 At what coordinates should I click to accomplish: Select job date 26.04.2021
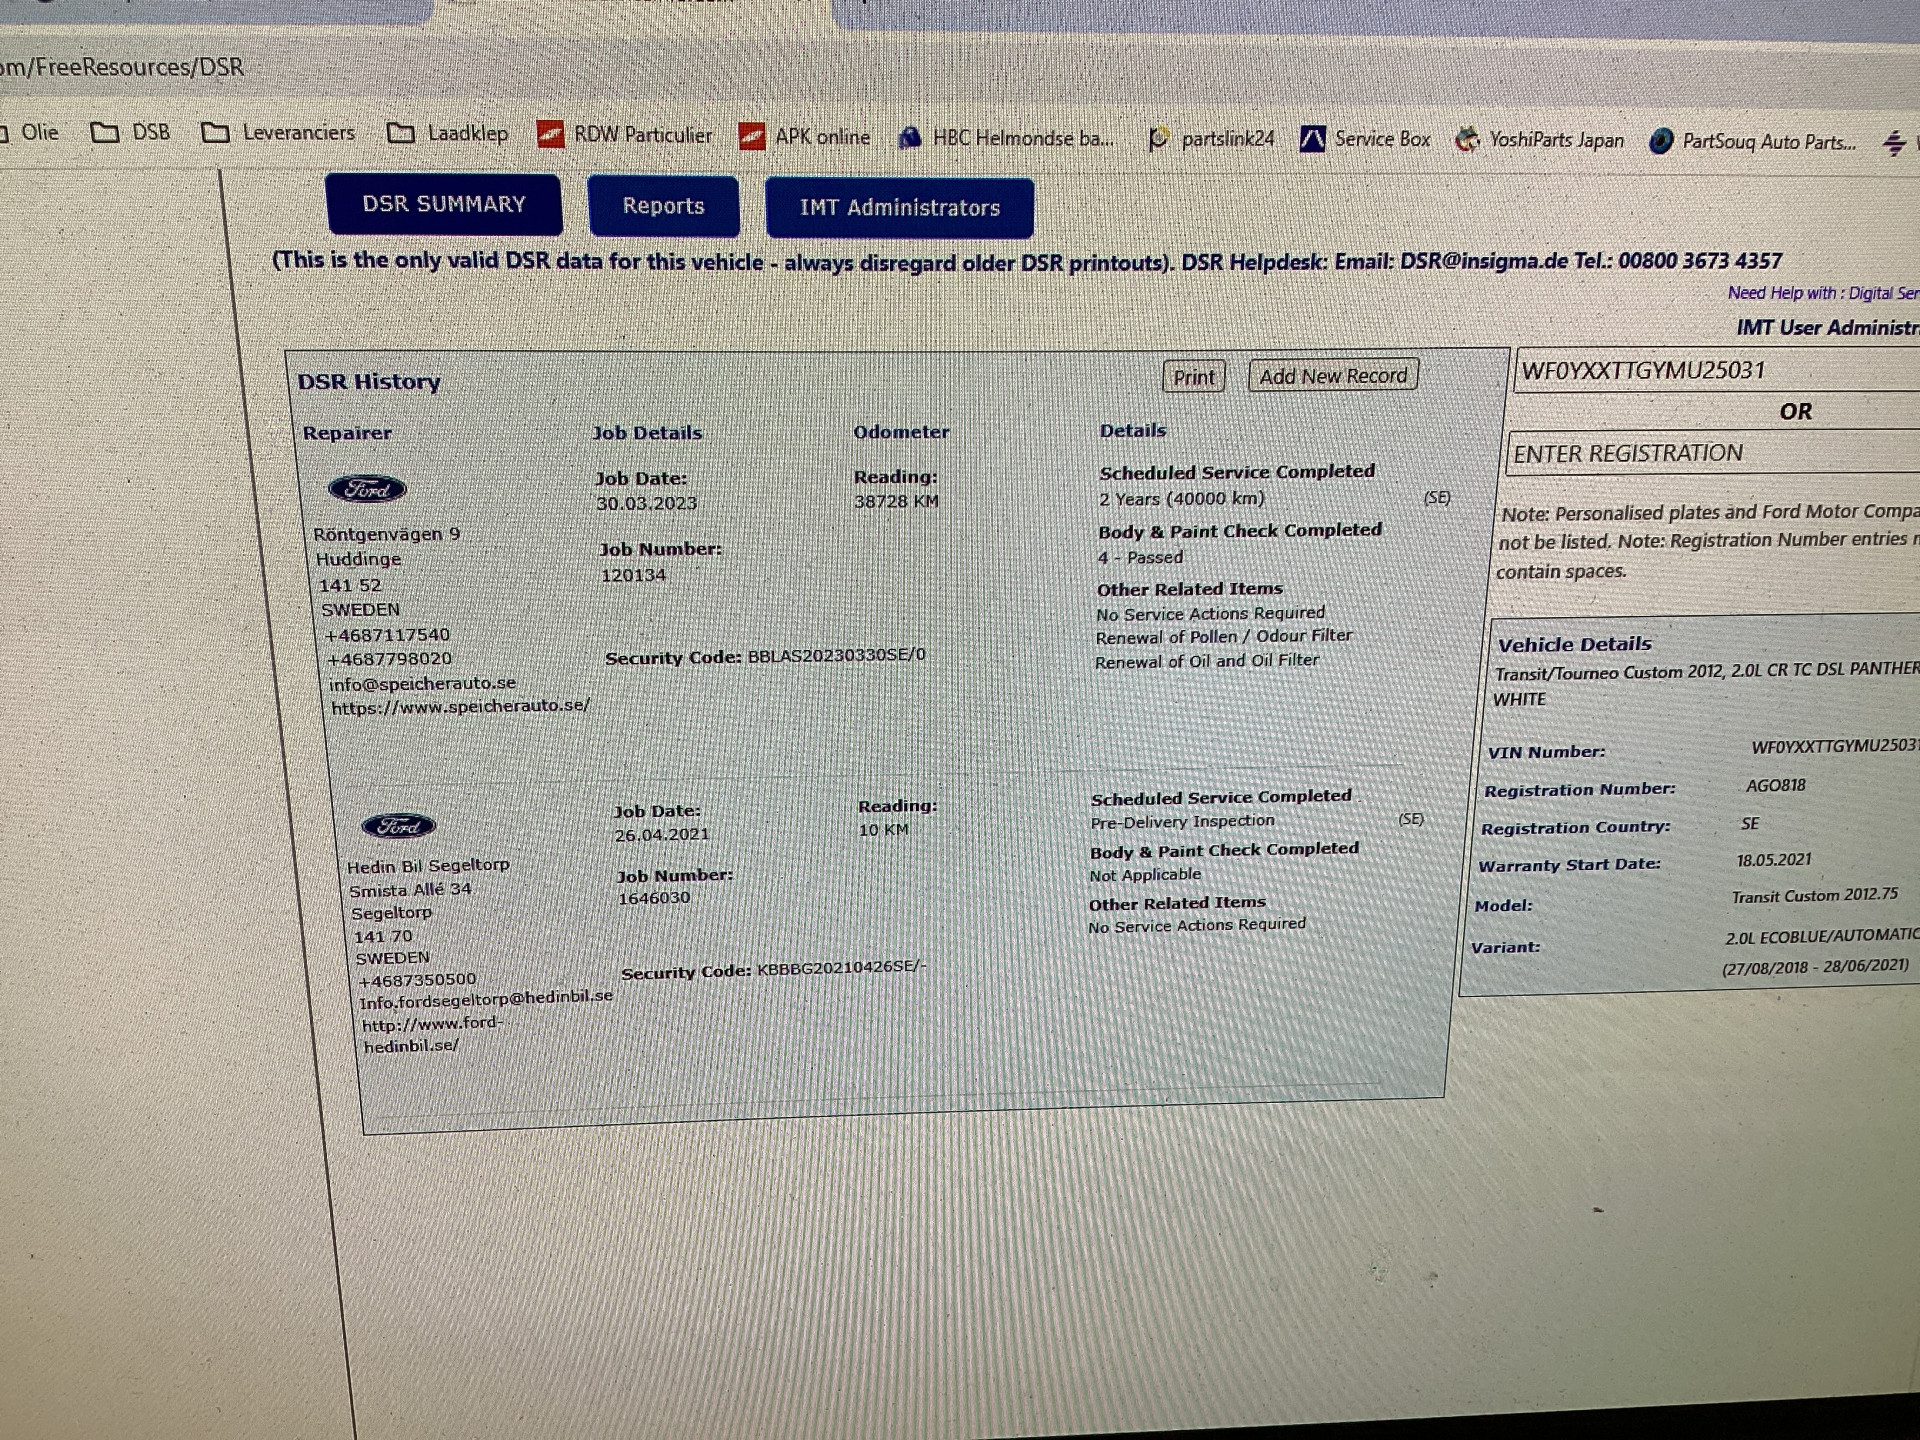click(662, 834)
